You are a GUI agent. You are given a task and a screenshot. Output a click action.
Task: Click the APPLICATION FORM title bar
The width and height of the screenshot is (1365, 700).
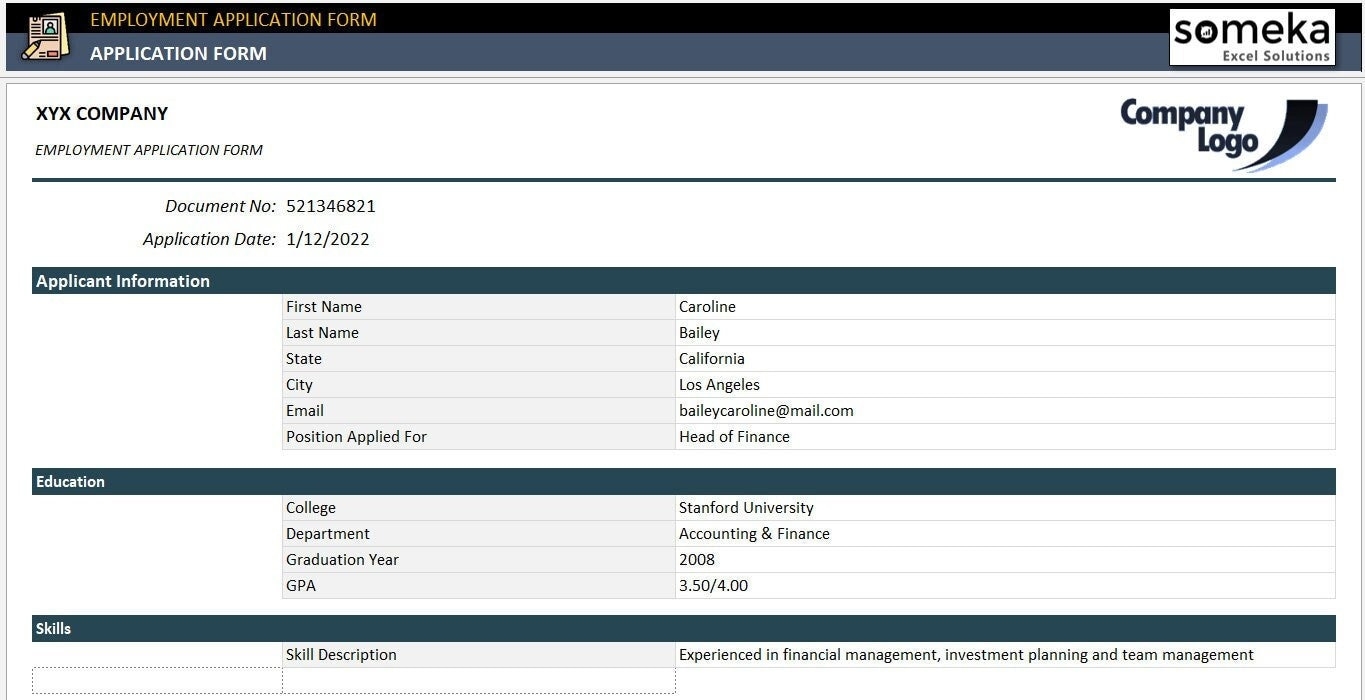(178, 53)
